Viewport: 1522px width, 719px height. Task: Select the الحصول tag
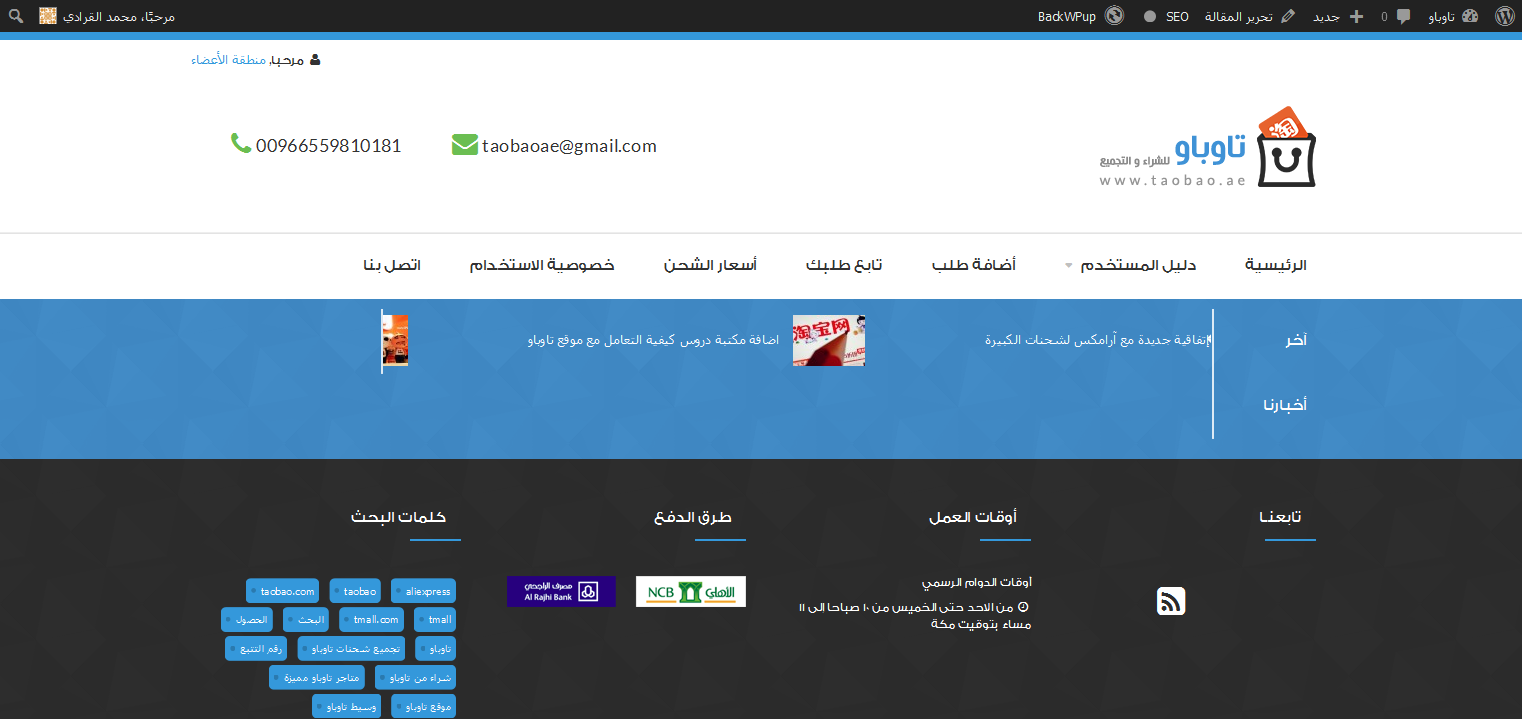click(x=247, y=619)
